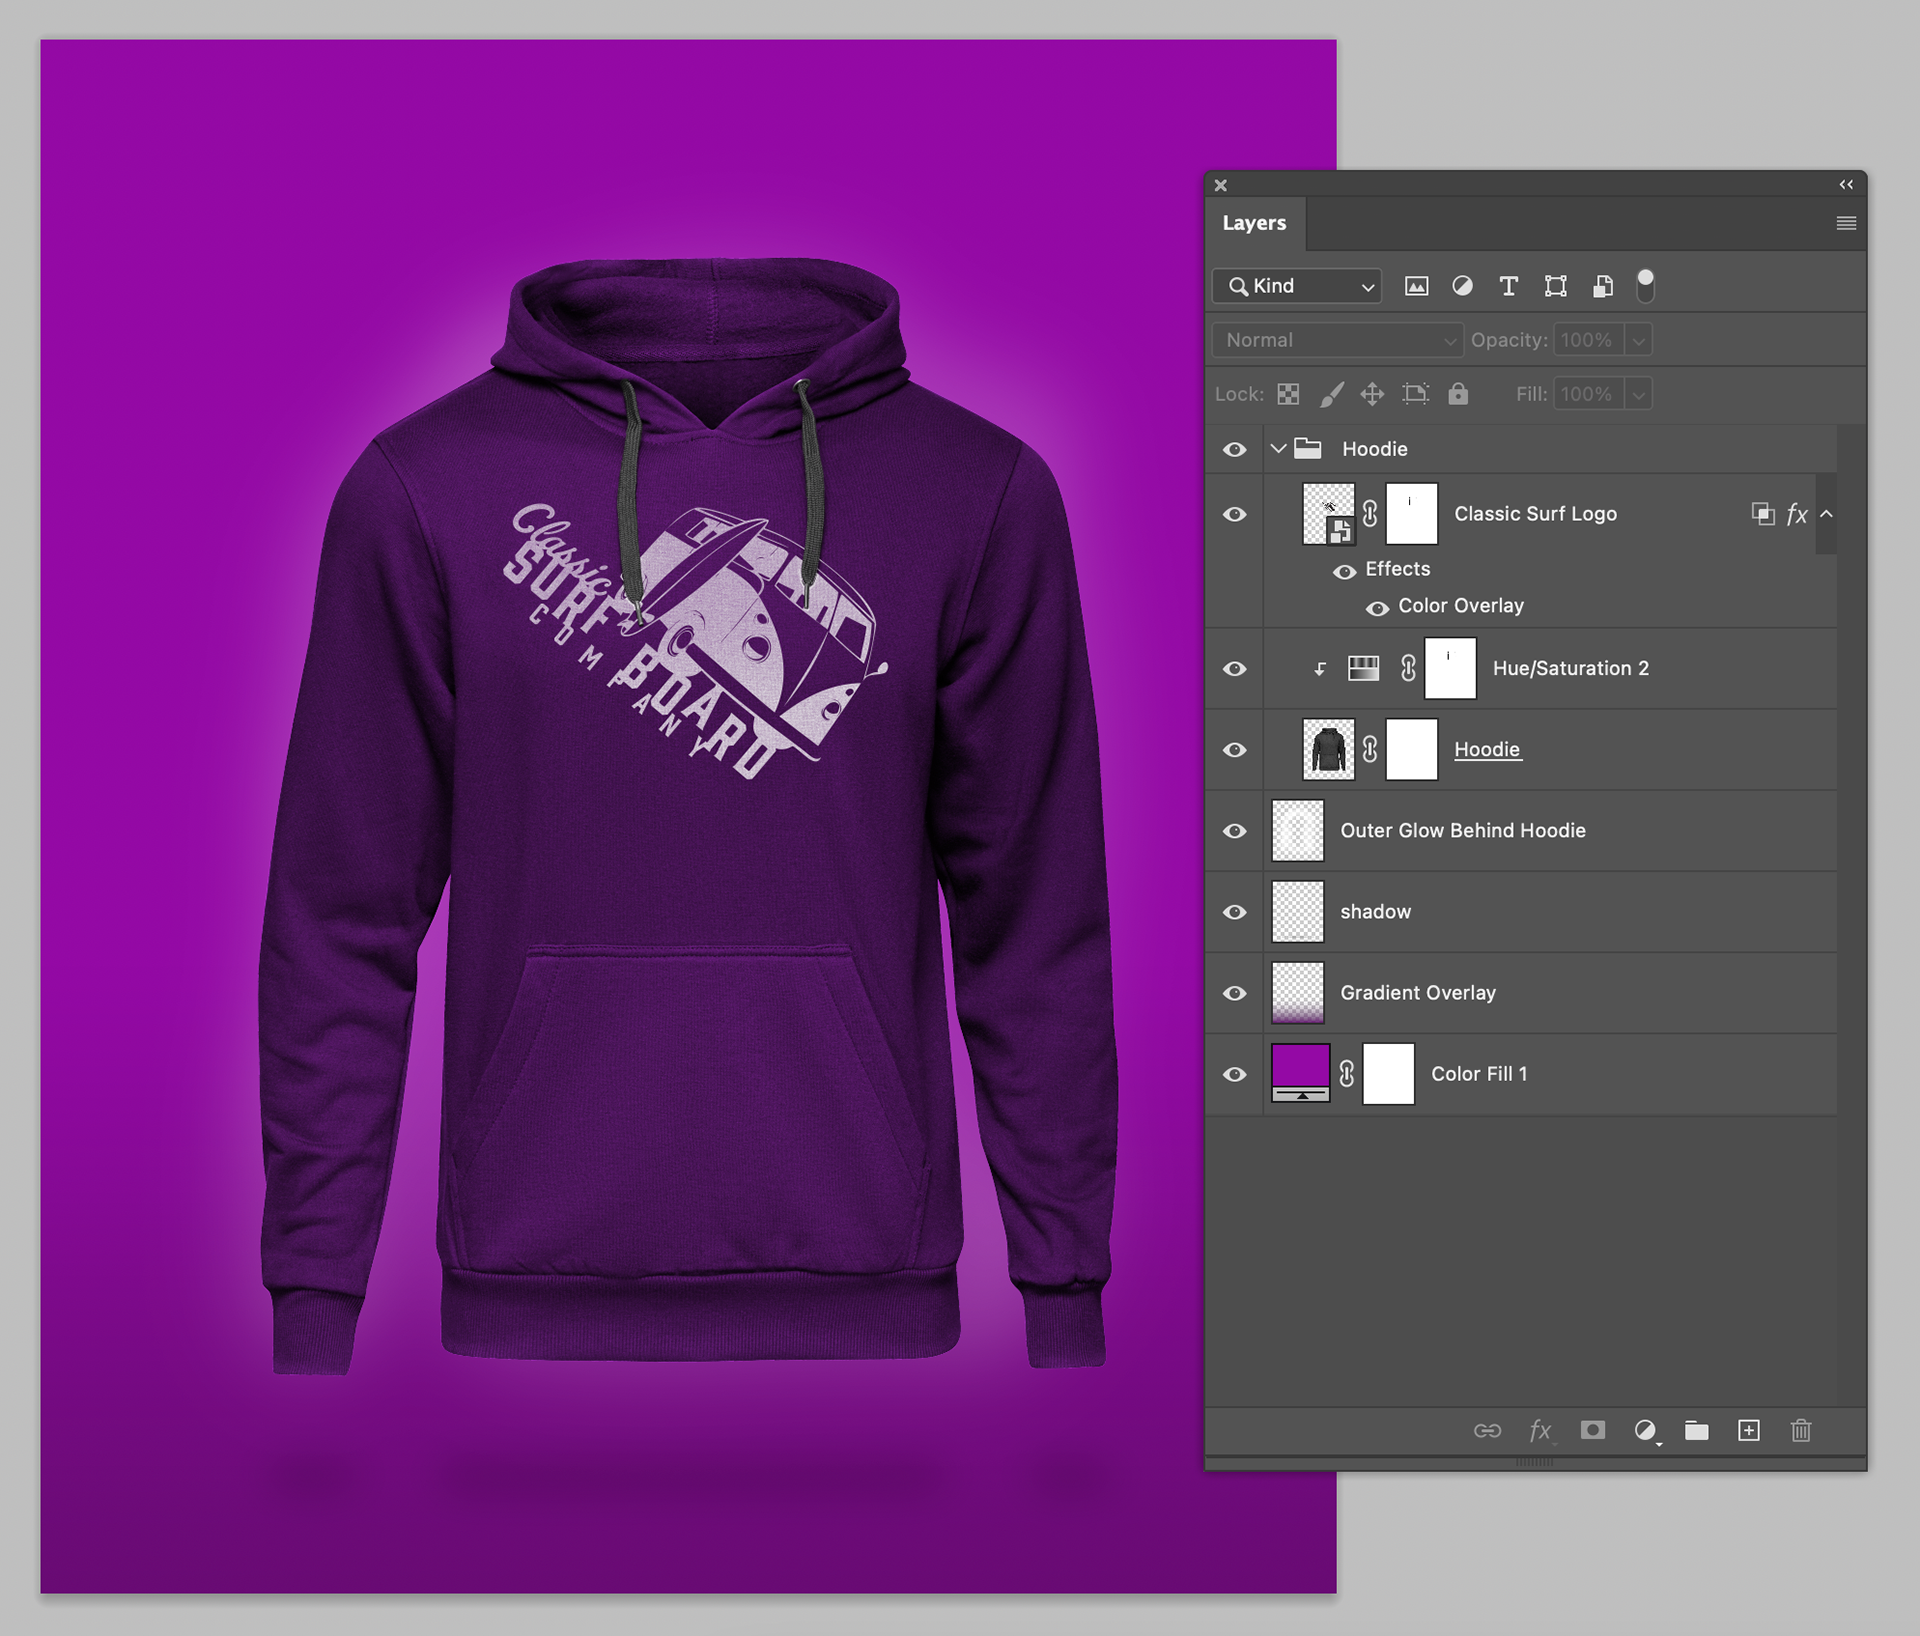Viewport: 1920px width, 1636px height.
Task: Hide the Color Overlay effect
Action: (x=1377, y=607)
